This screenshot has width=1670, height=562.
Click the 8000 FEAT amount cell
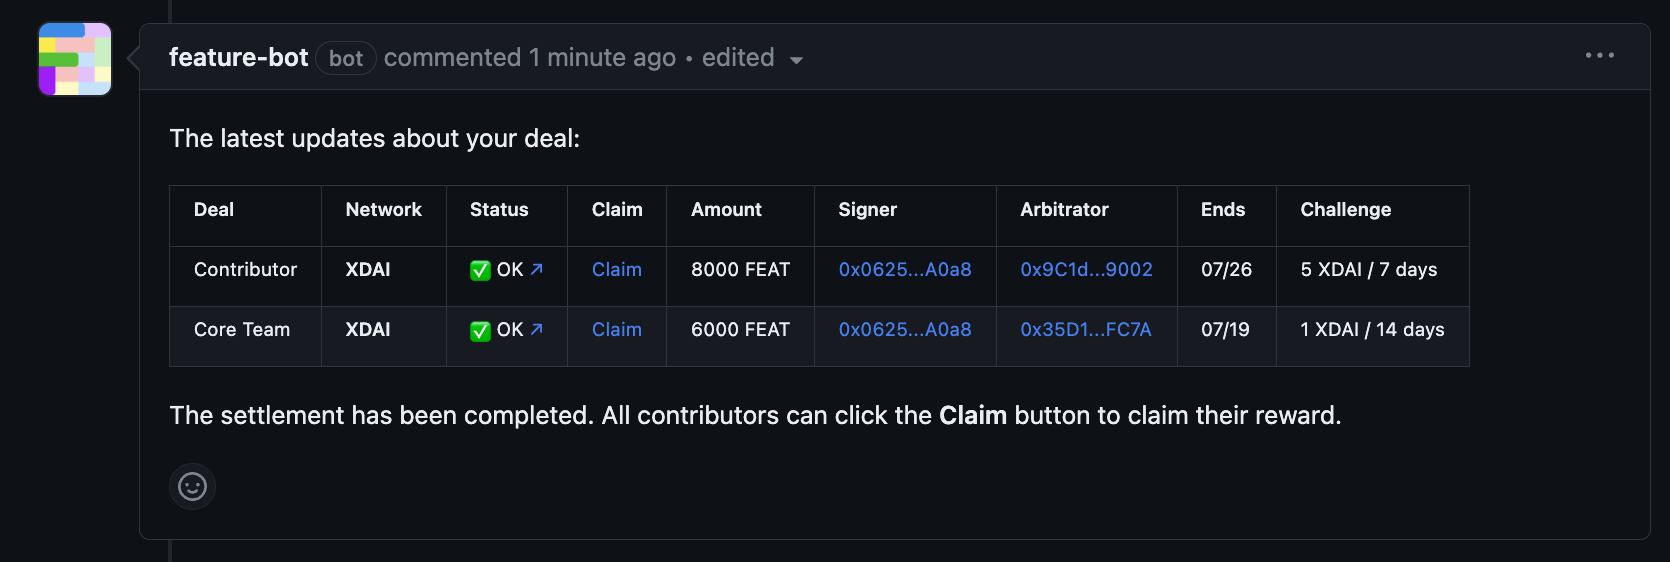pyautogui.click(x=740, y=270)
